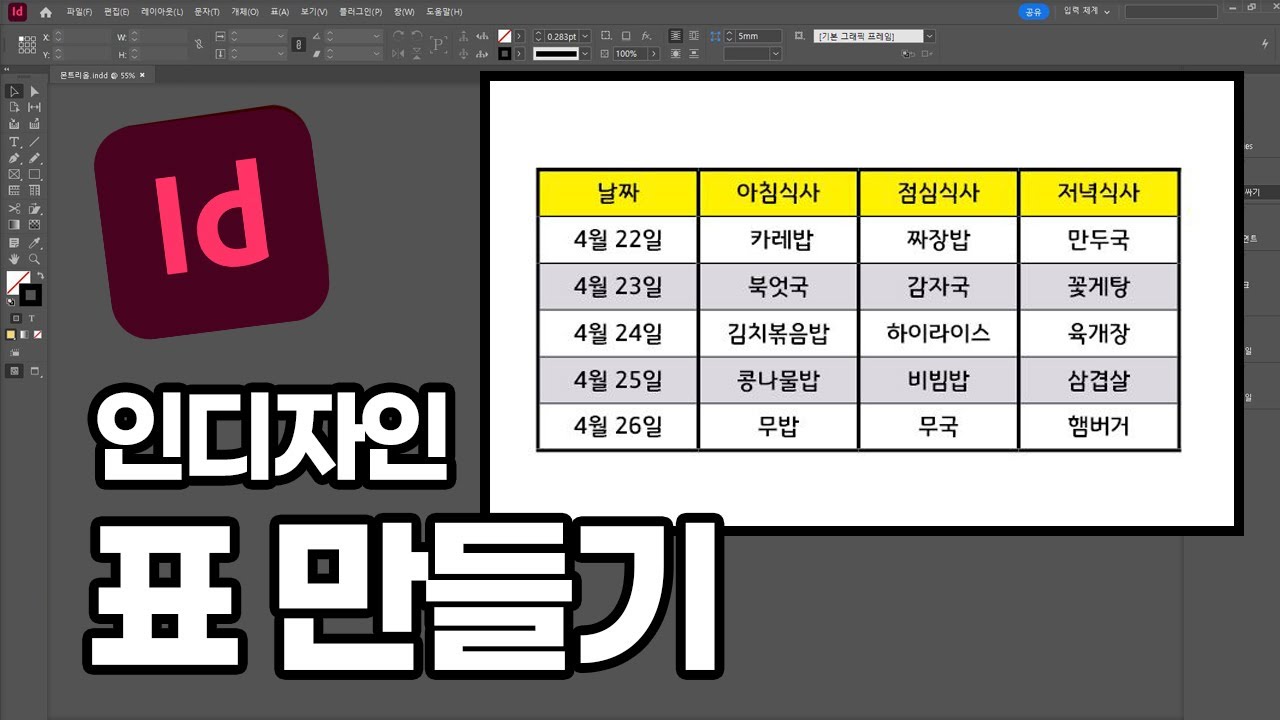Select the Direct Selection tool
The image size is (1280, 720).
click(34, 91)
